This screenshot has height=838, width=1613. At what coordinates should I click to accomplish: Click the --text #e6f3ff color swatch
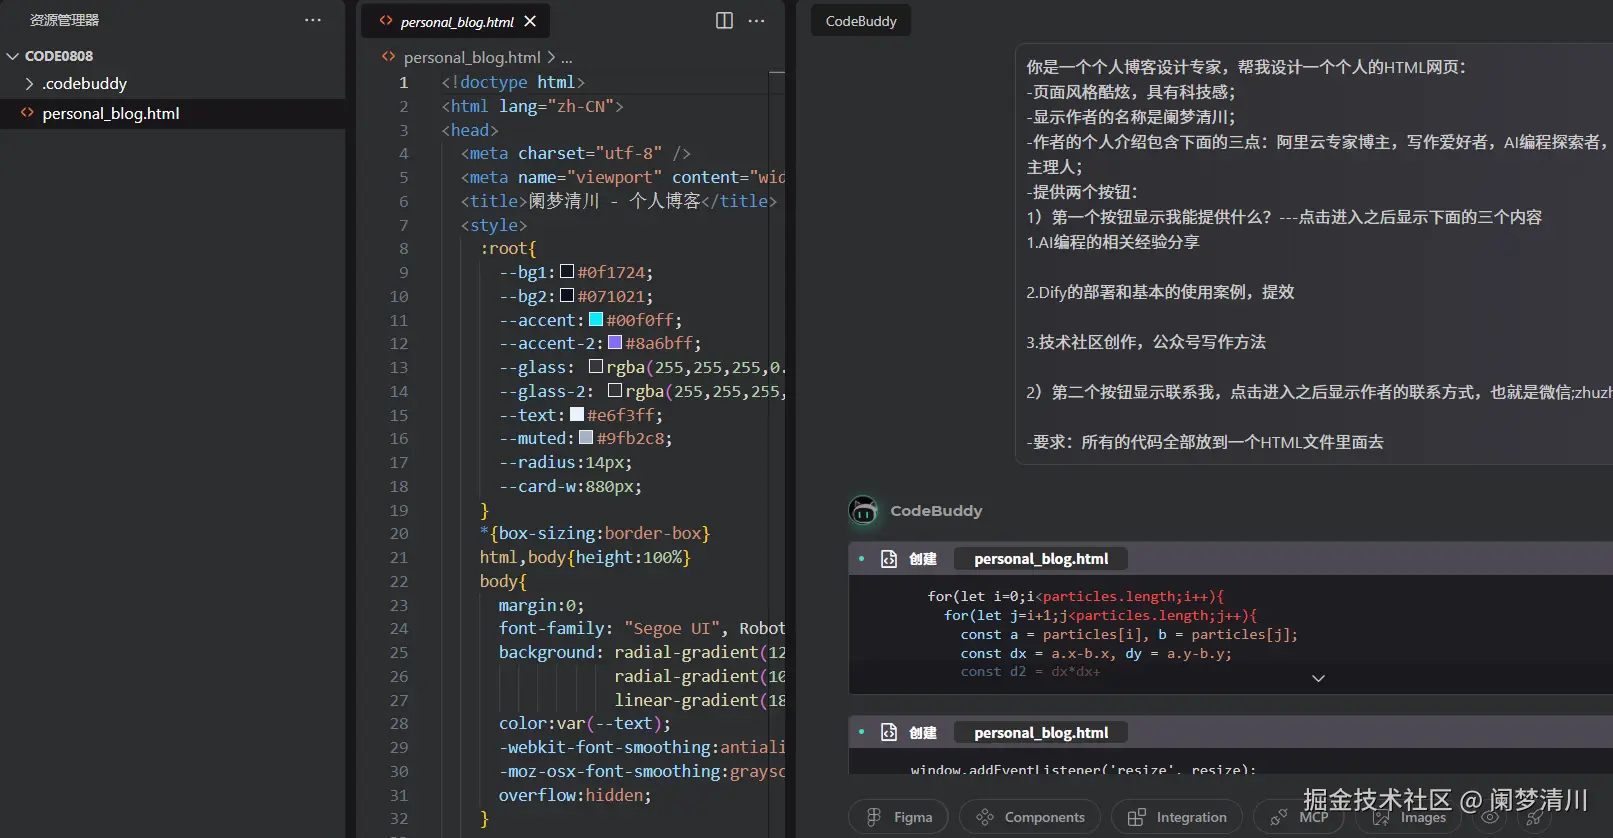coord(577,414)
